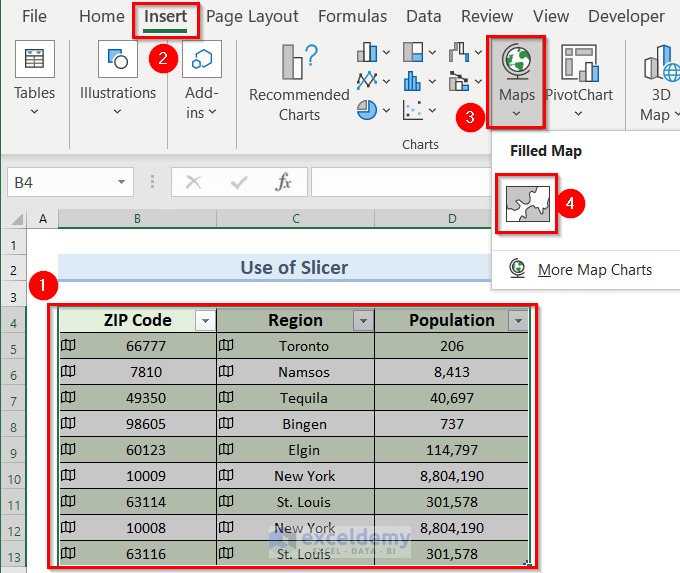Image resolution: width=680 pixels, height=573 pixels.
Task: Open Recommended Charts
Action: click(x=299, y=82)
